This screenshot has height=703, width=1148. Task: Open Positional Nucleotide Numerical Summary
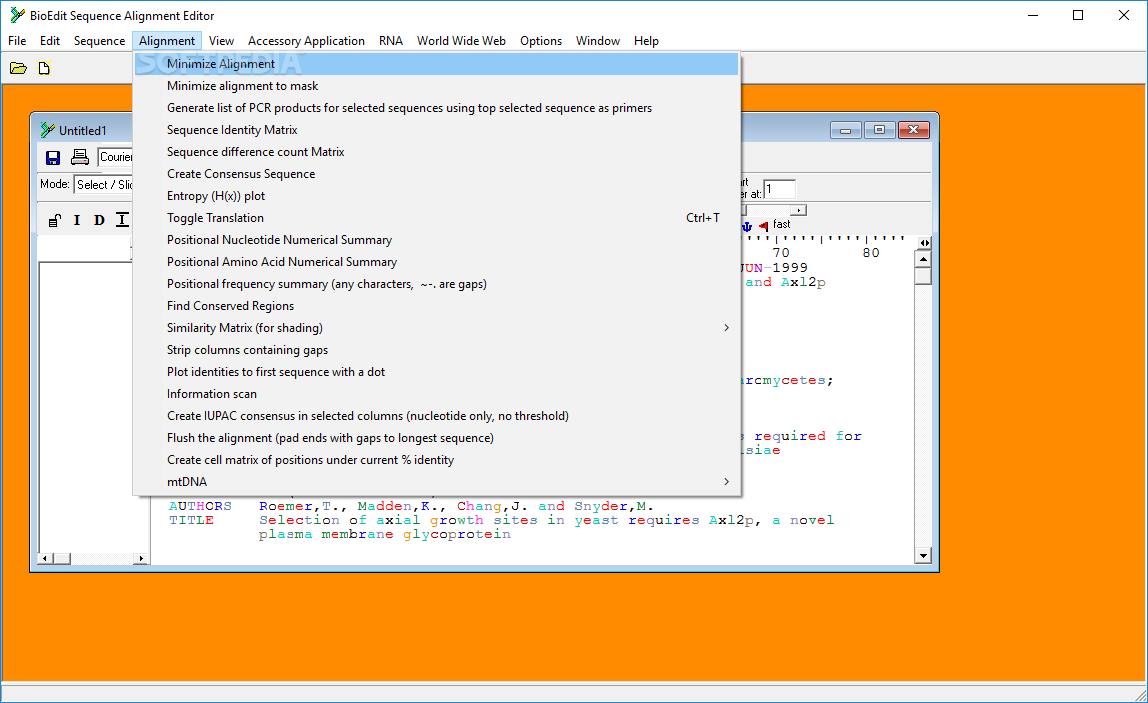tap(436, 239)
